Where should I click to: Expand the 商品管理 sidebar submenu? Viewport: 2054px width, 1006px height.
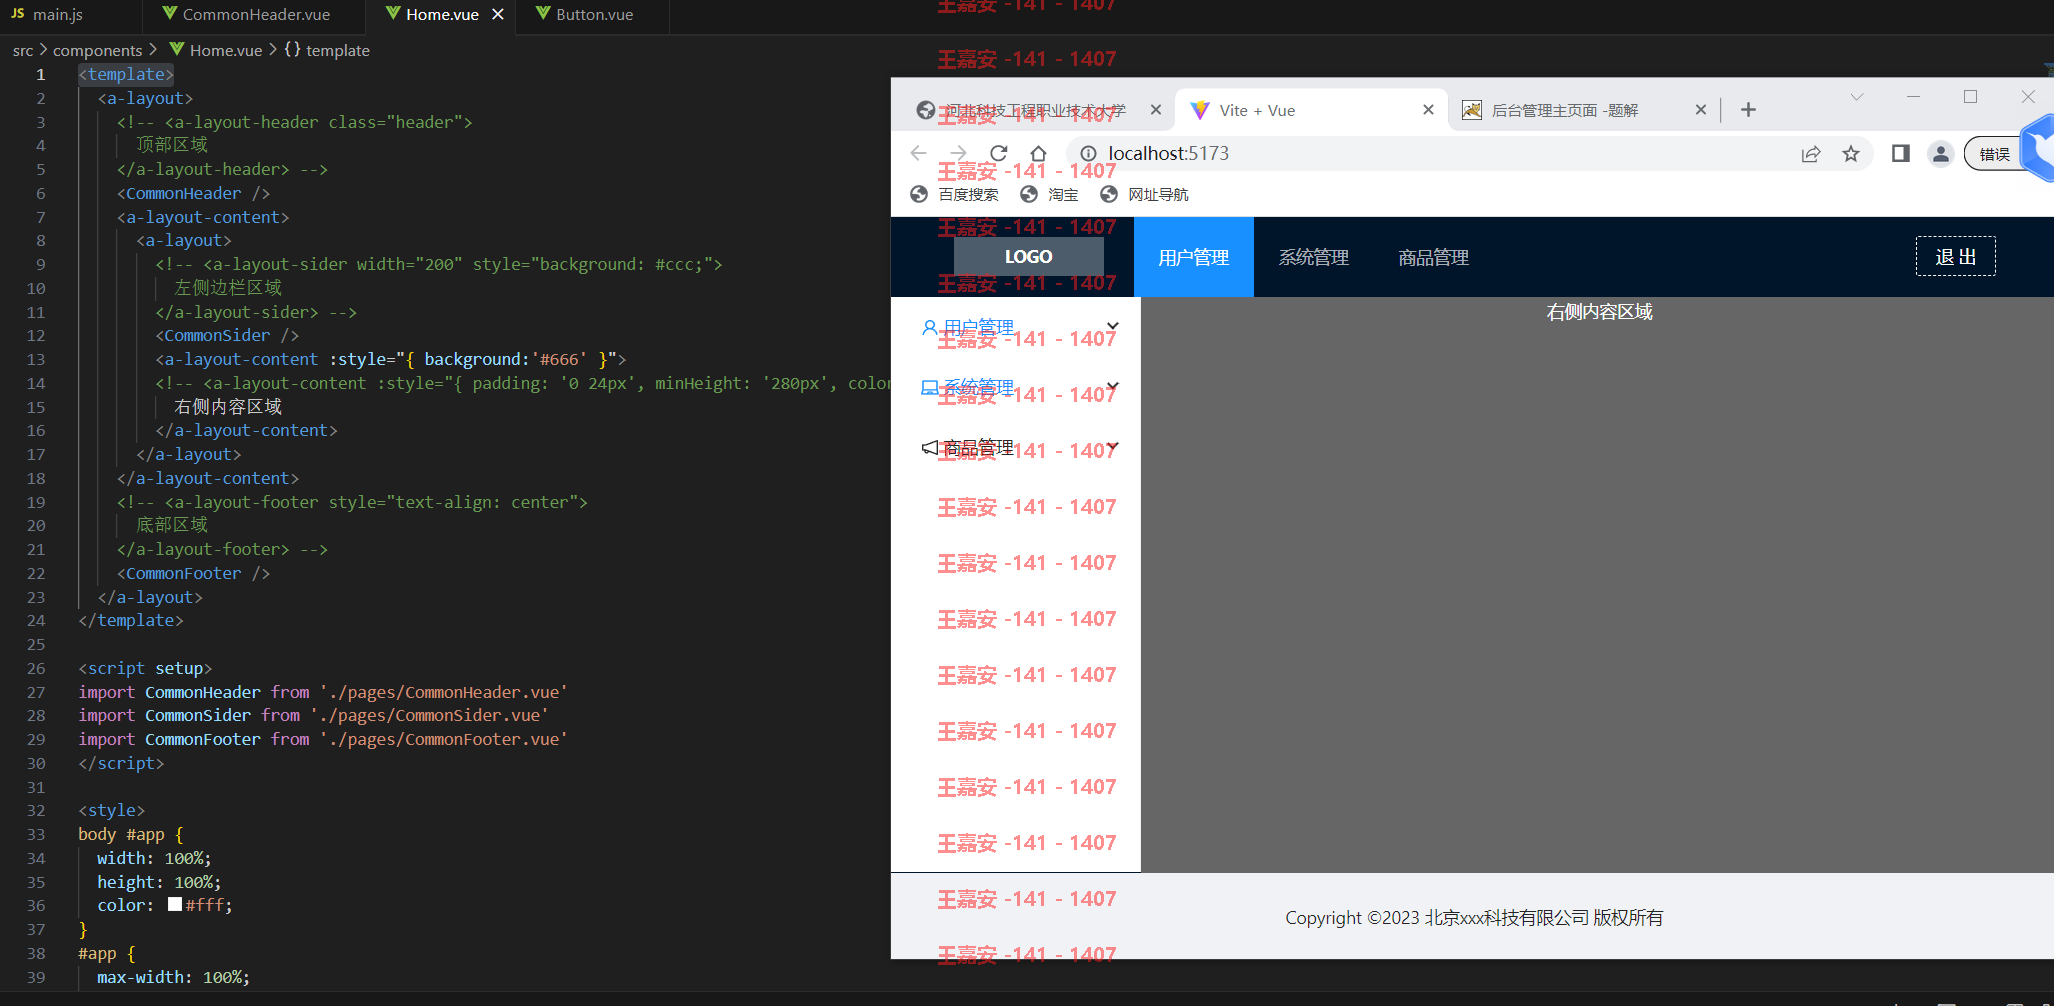pyautogui.click(x=1016, y=447)
